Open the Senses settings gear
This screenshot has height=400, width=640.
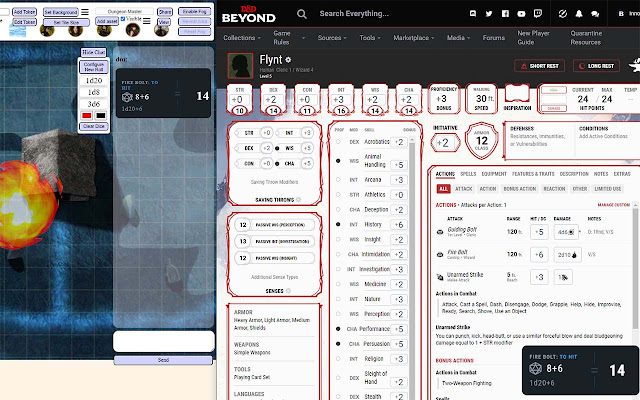pyautogui.click(x=288, y=291)
